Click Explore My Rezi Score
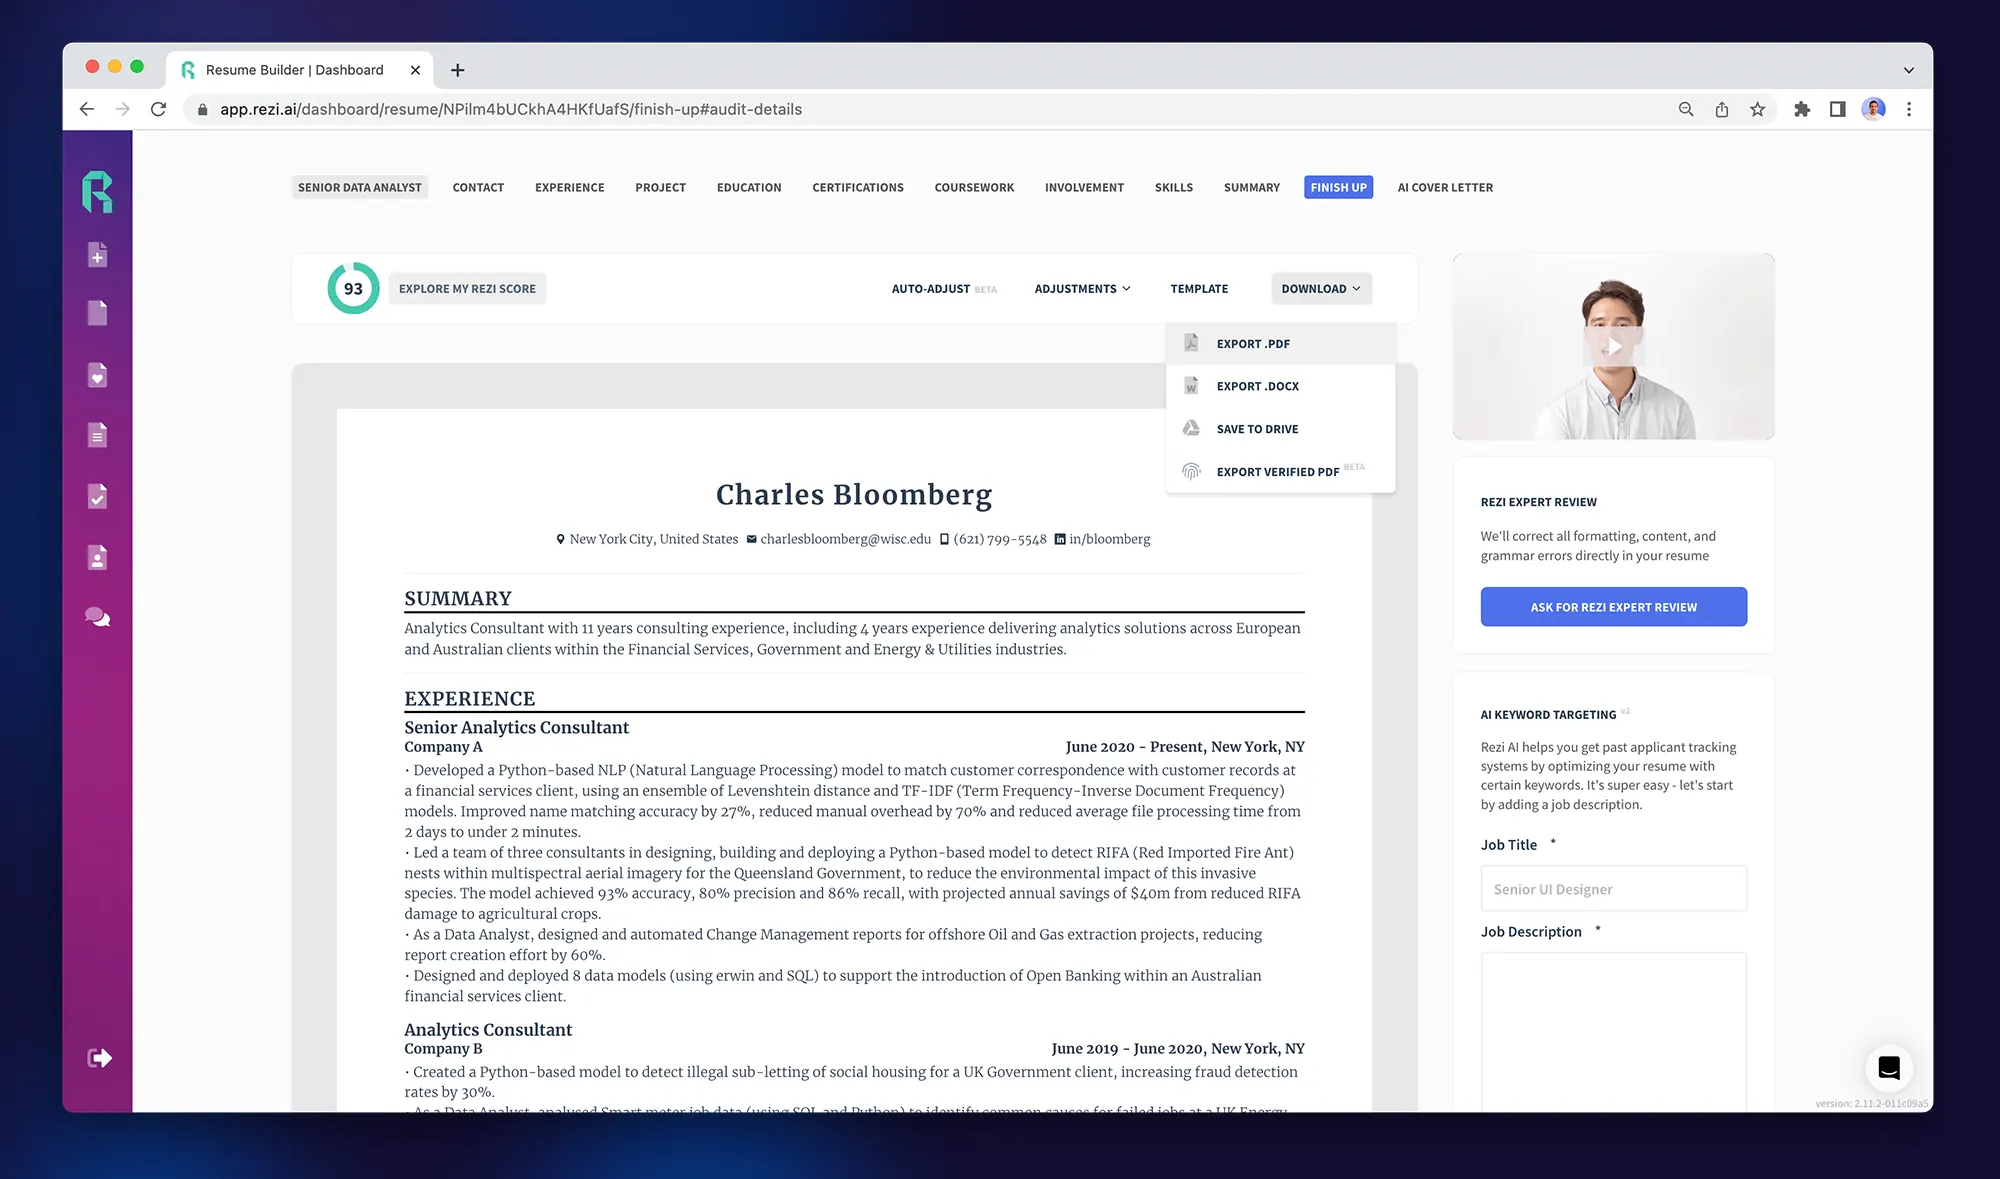This screenshot has width=2000, height=1179. pyautogui.click(x=467, y=289)
